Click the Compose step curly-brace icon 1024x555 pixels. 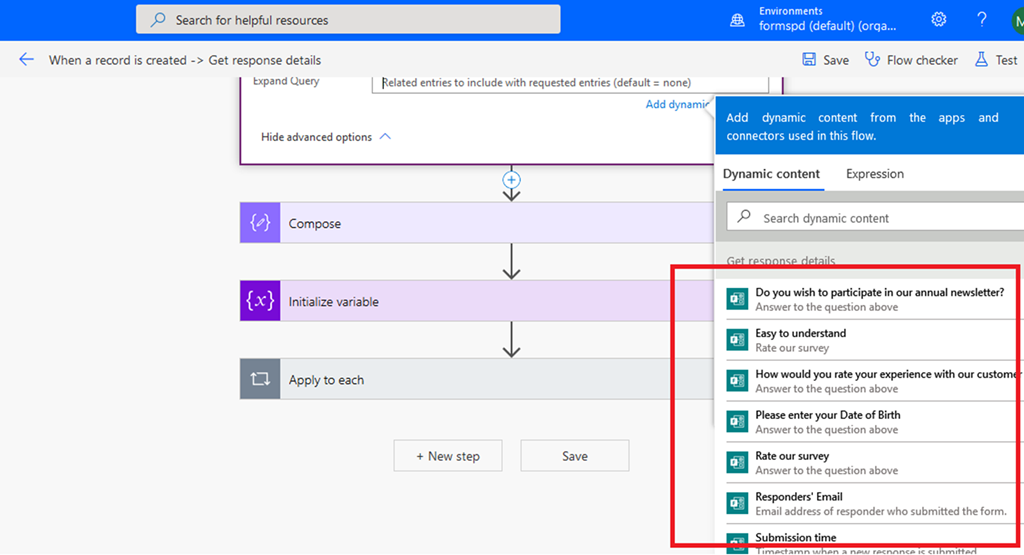[x=260, y=223]
